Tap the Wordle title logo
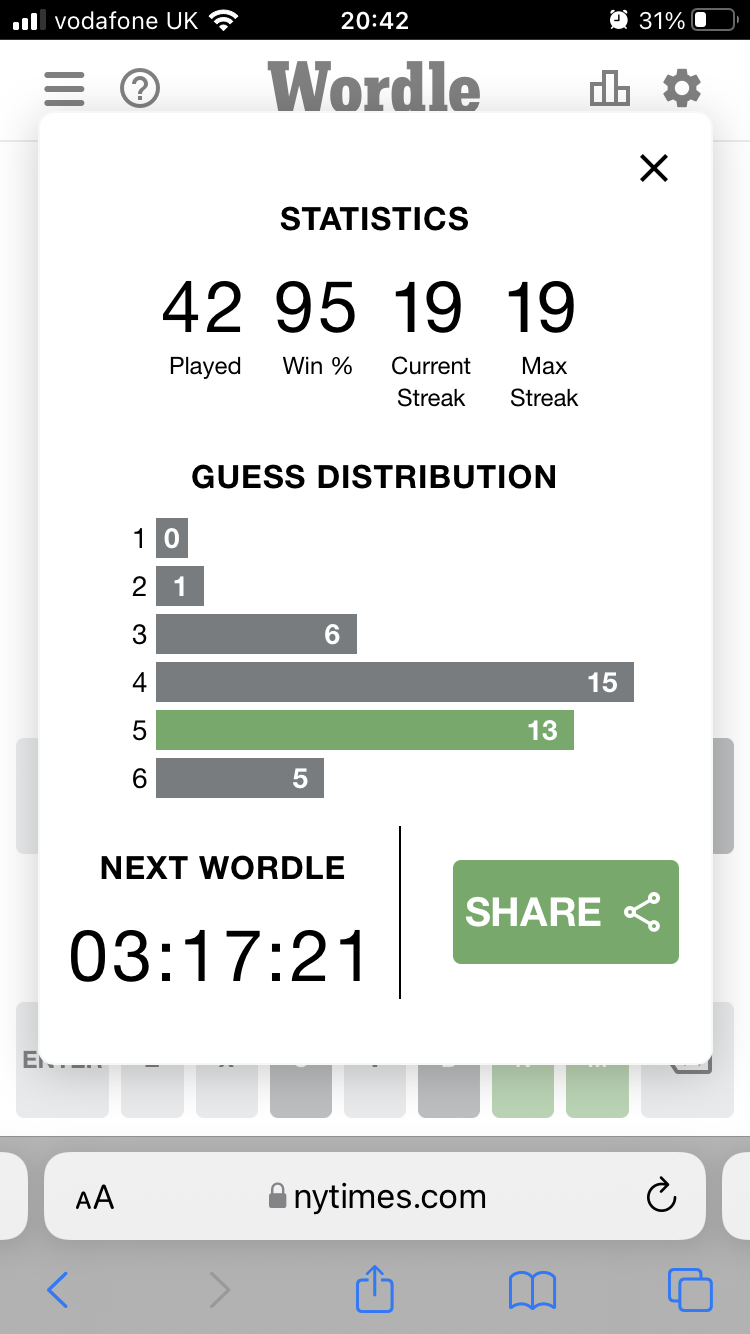The width and height of the screenshot is (750, 1334). point(374,88)
